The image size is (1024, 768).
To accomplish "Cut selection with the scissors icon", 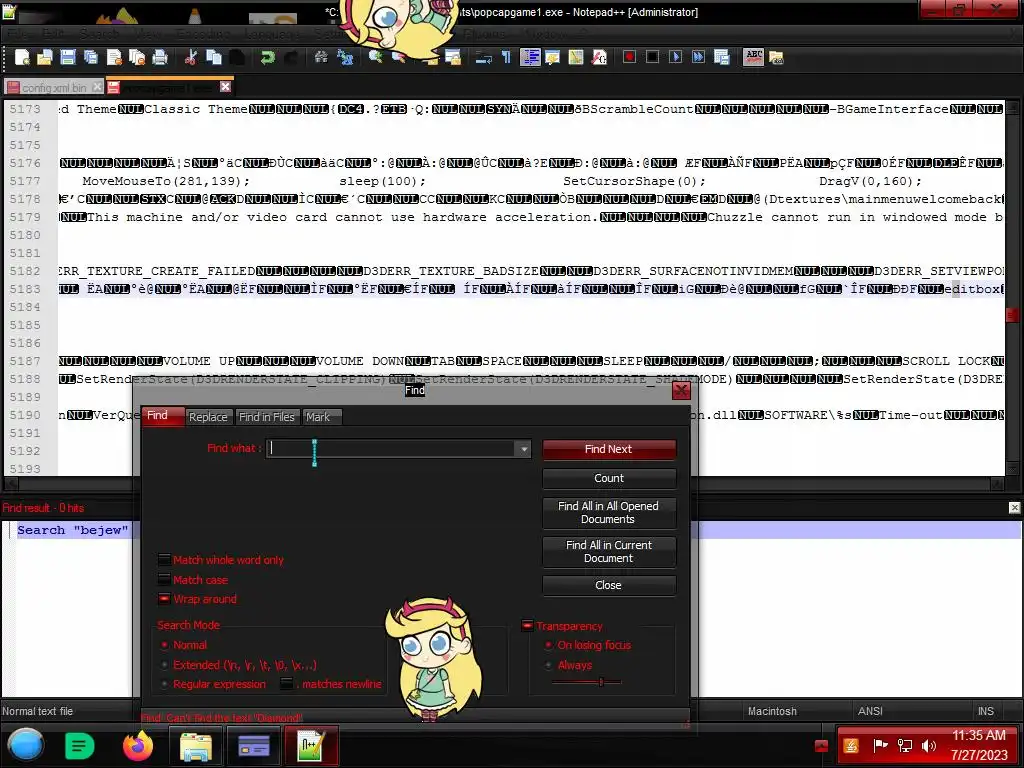I will tap(191, 57).
